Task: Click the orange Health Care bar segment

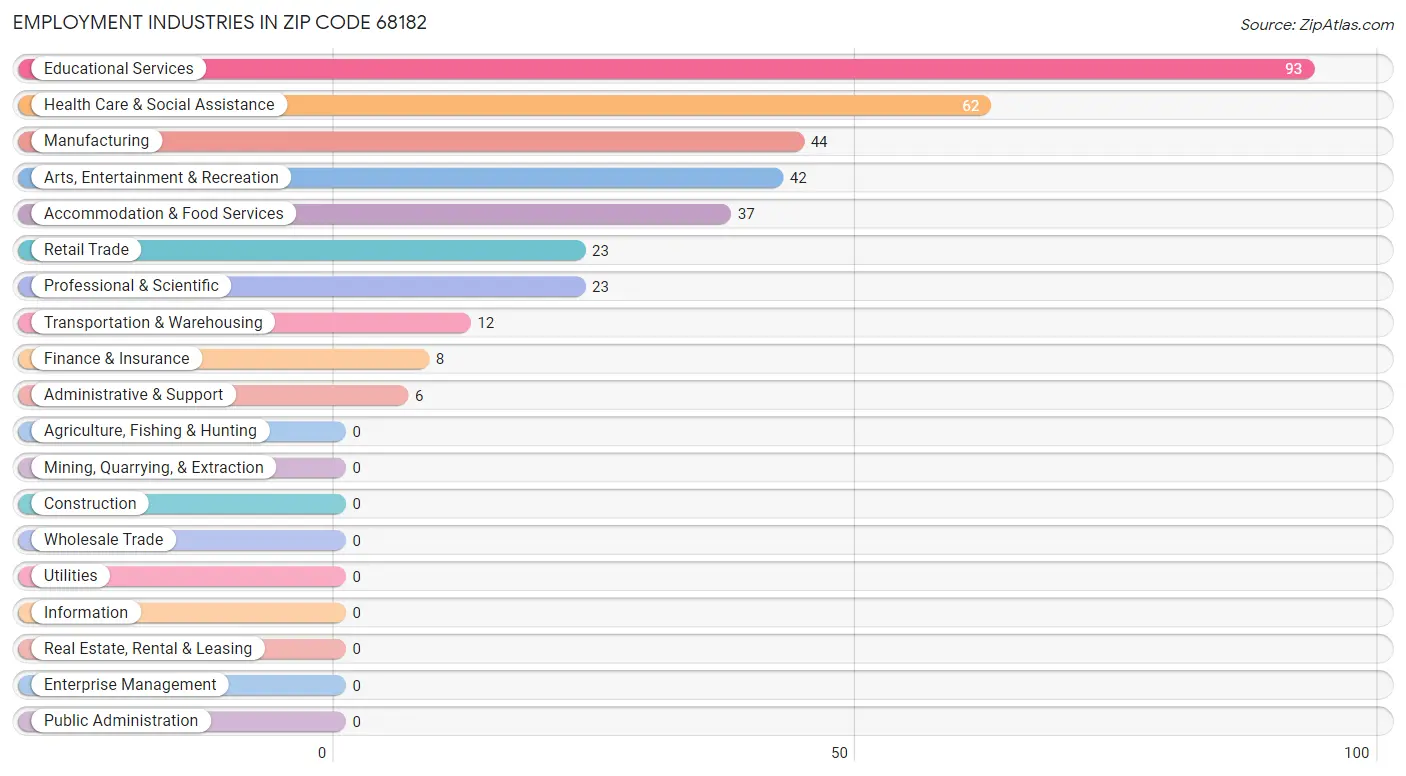Action: 504,105
